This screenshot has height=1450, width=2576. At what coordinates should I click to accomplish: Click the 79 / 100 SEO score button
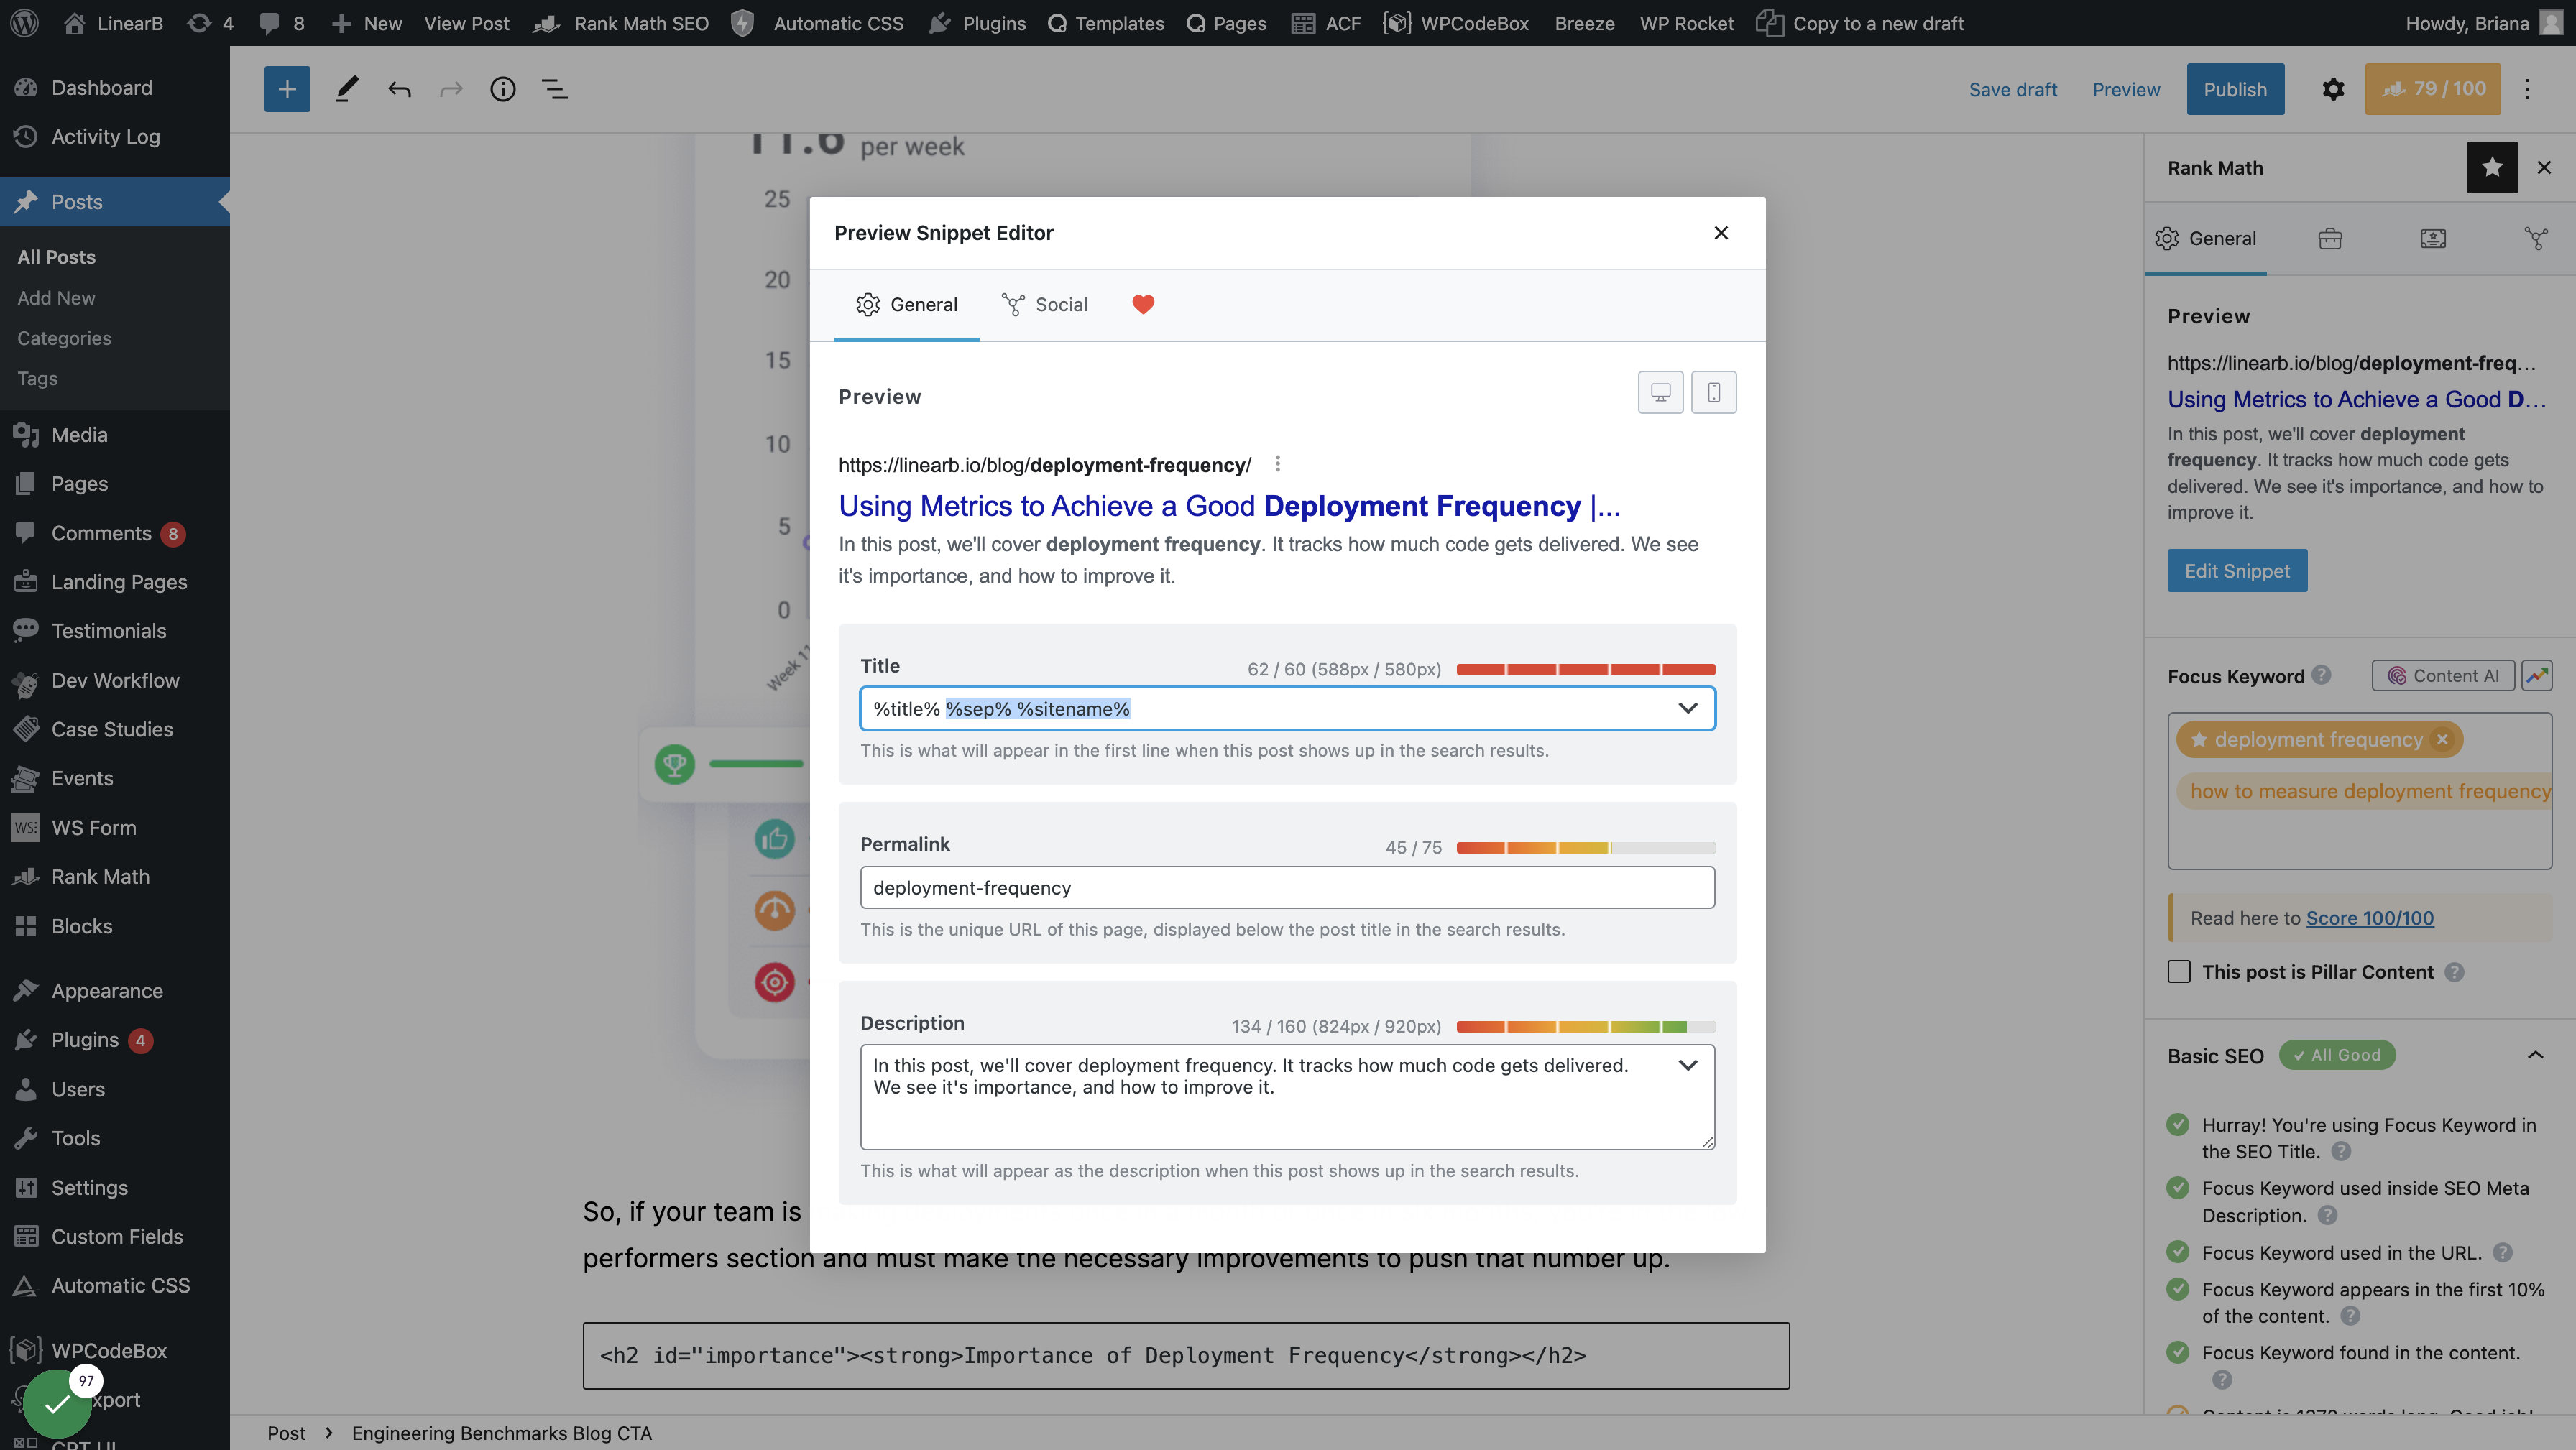(x=2432, y=89)
